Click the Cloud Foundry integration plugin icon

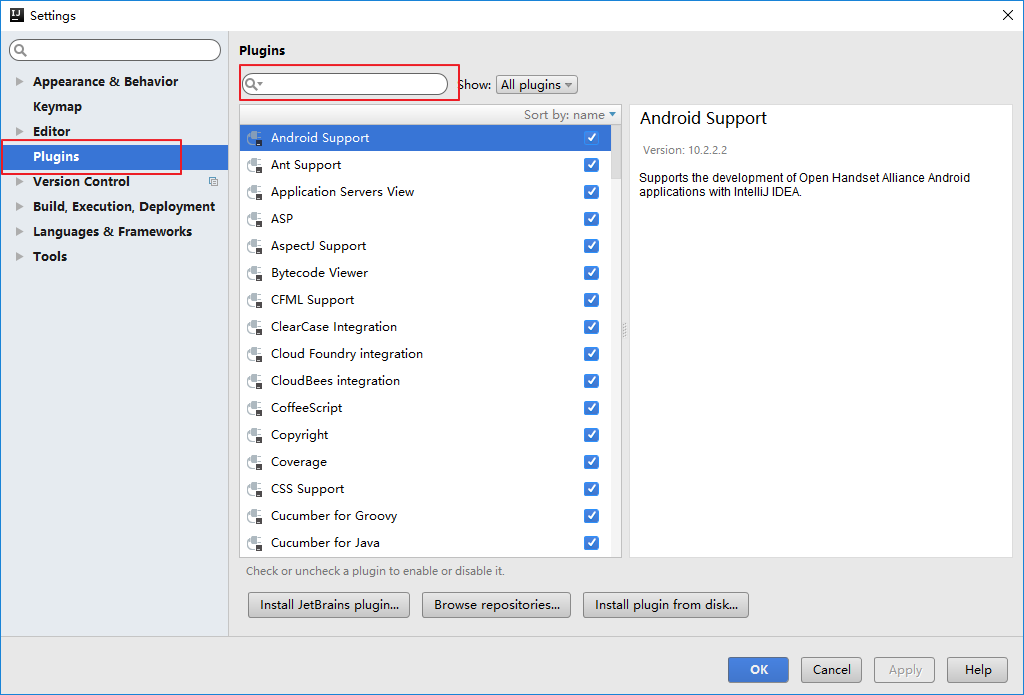pos(255,354)
